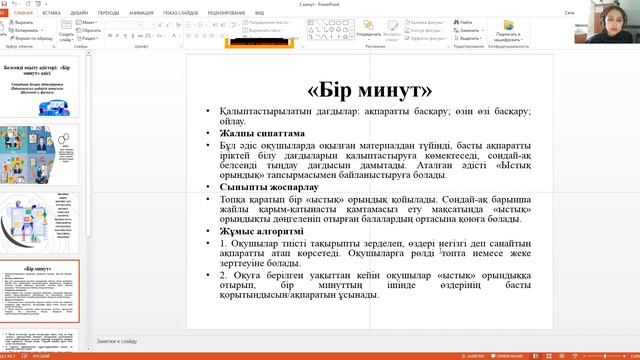Click the Подписать и зашифровать icon
The image size is (640, 360).
(x=508, y=25)
